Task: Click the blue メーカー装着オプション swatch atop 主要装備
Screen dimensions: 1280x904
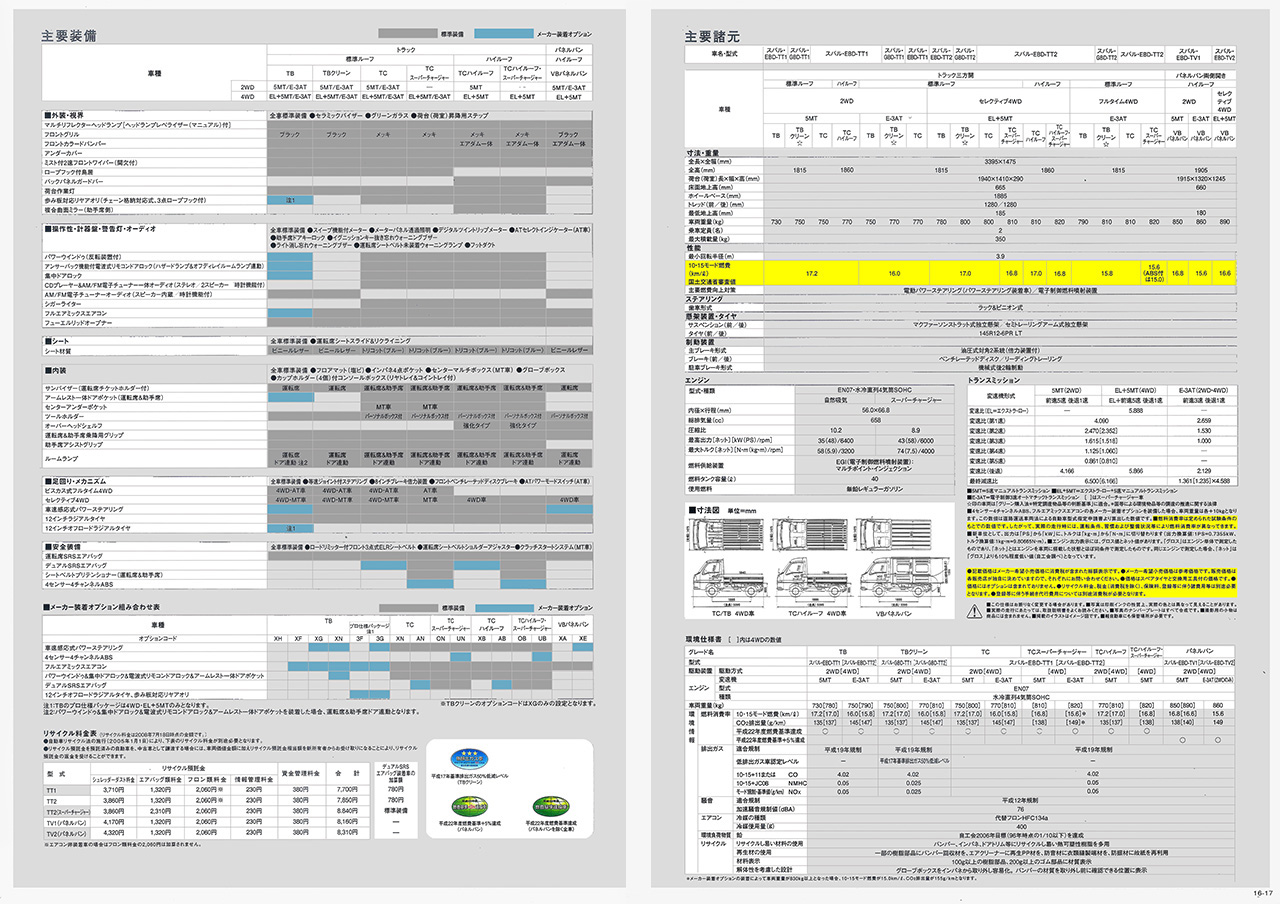Action: click(504, 33)
